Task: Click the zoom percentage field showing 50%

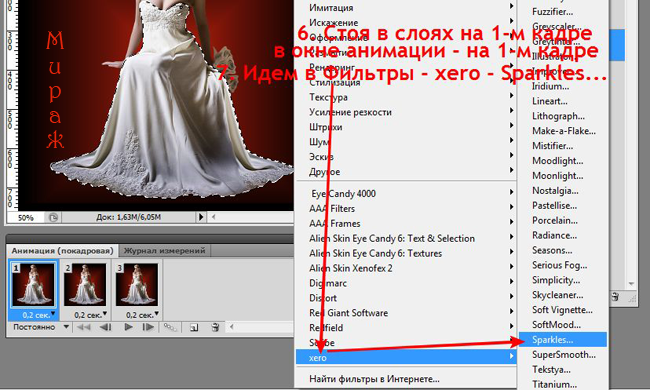Action: [x=26, y=217]
